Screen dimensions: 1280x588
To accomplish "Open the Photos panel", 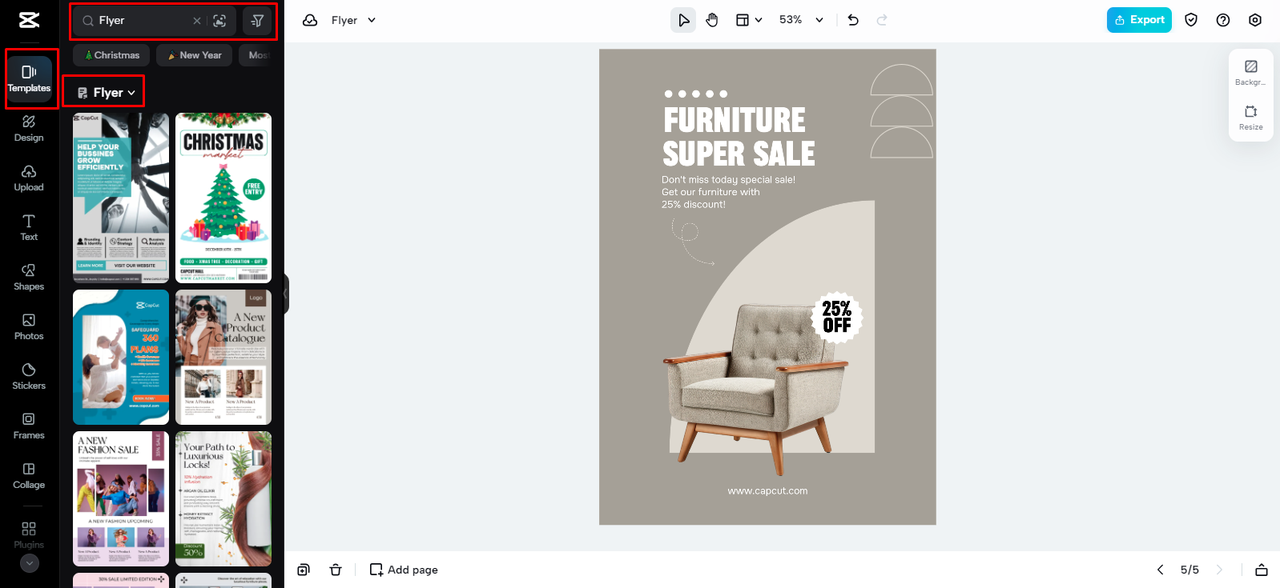I will tap(29, 327).
